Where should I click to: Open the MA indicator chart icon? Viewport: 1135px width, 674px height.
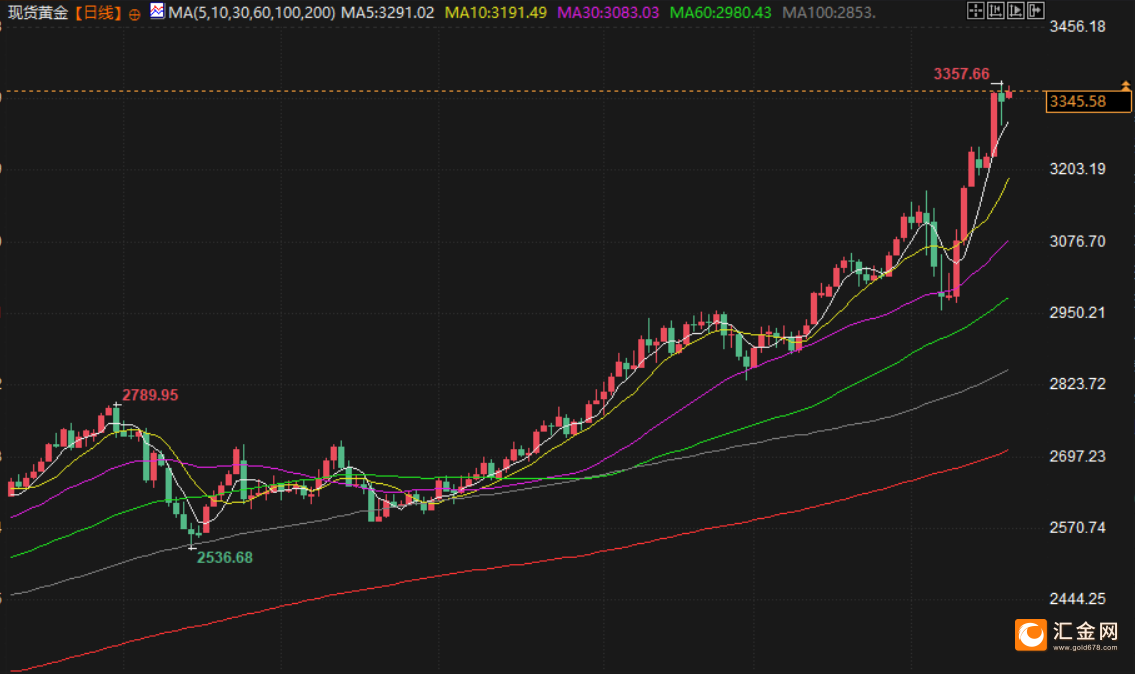click(157, 11)
